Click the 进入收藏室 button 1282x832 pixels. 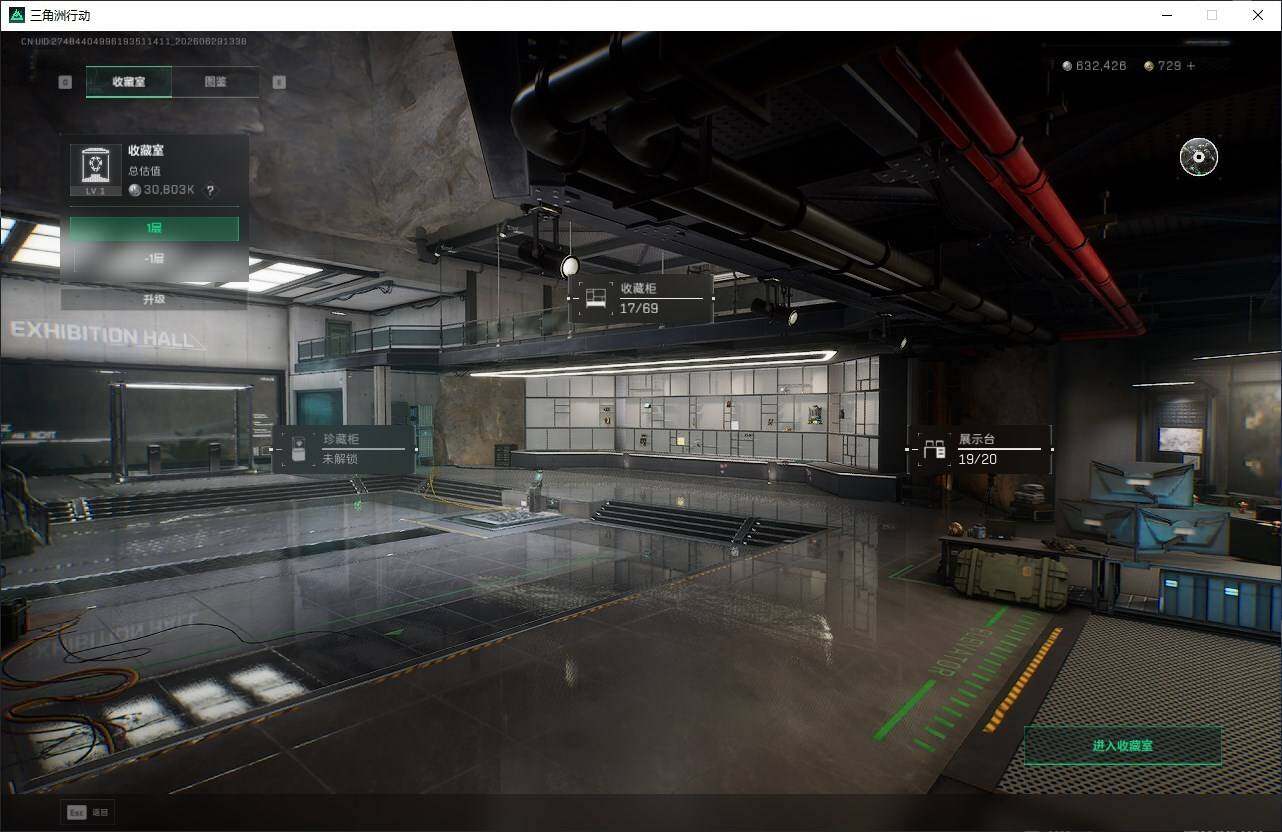click(x=1123, y=746)
